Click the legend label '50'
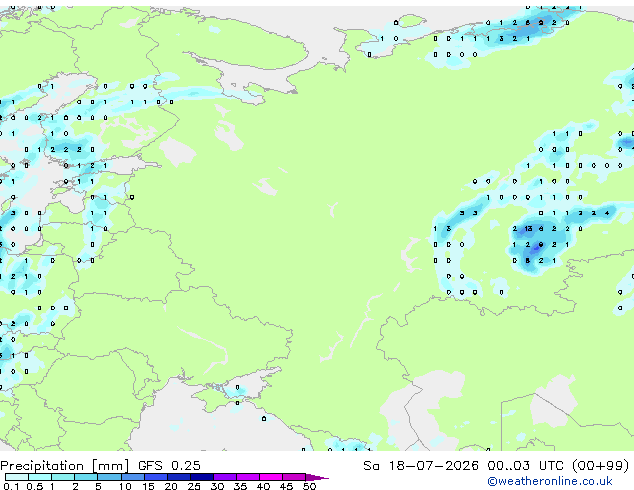Screen dimensions: 634x490 tap(310, 486)
